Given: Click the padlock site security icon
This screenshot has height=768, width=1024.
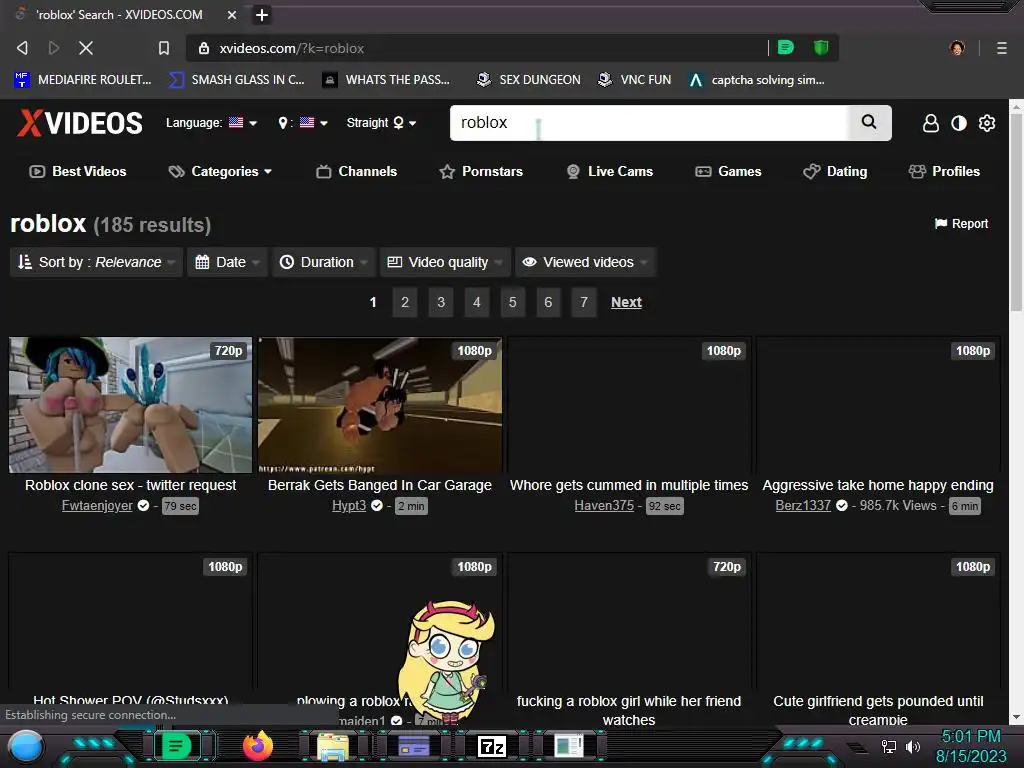Looking at the screenshot, I should tap(204, 48).
